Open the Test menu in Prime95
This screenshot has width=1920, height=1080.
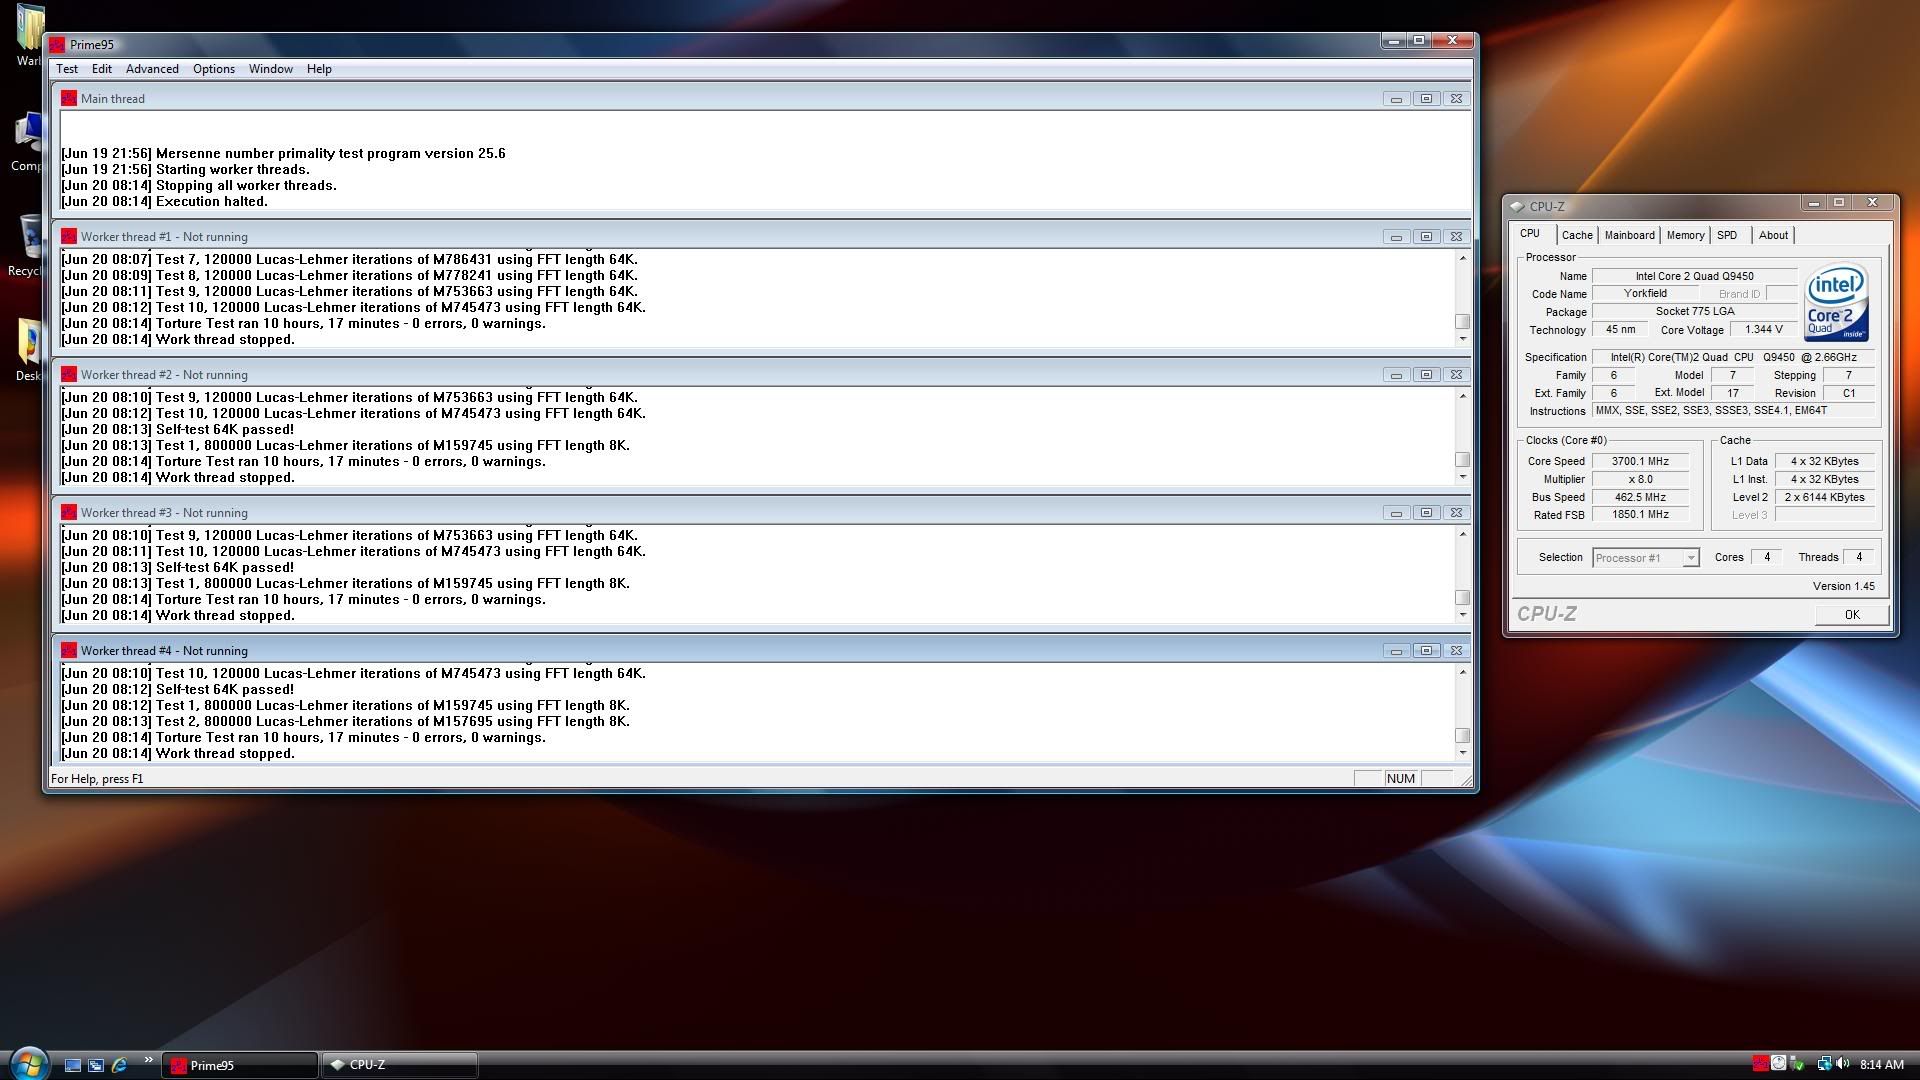[67, 69]
